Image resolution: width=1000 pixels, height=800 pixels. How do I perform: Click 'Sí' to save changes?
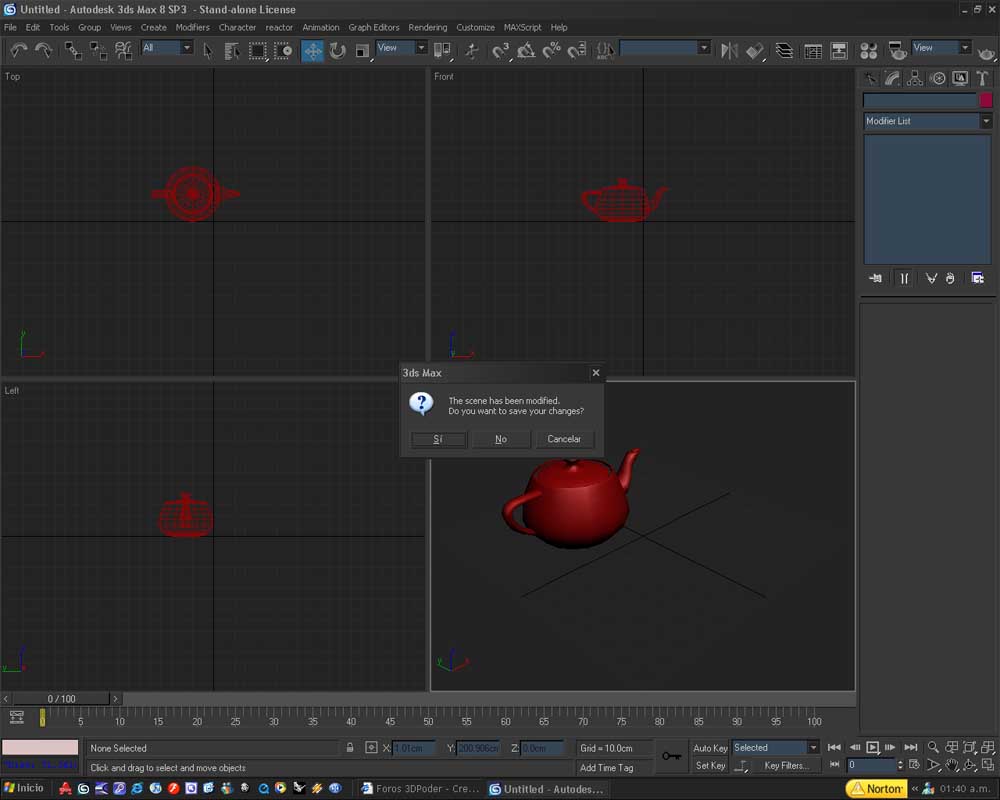click(438, 439)
